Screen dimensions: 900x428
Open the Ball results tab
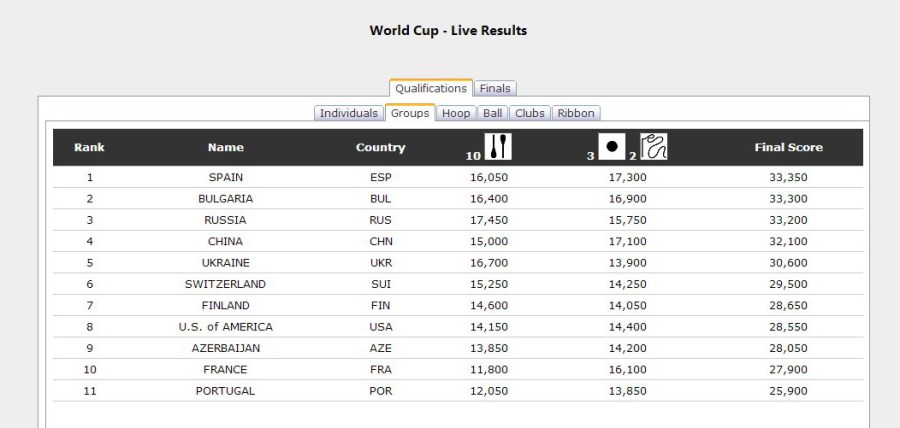[492, 113]
